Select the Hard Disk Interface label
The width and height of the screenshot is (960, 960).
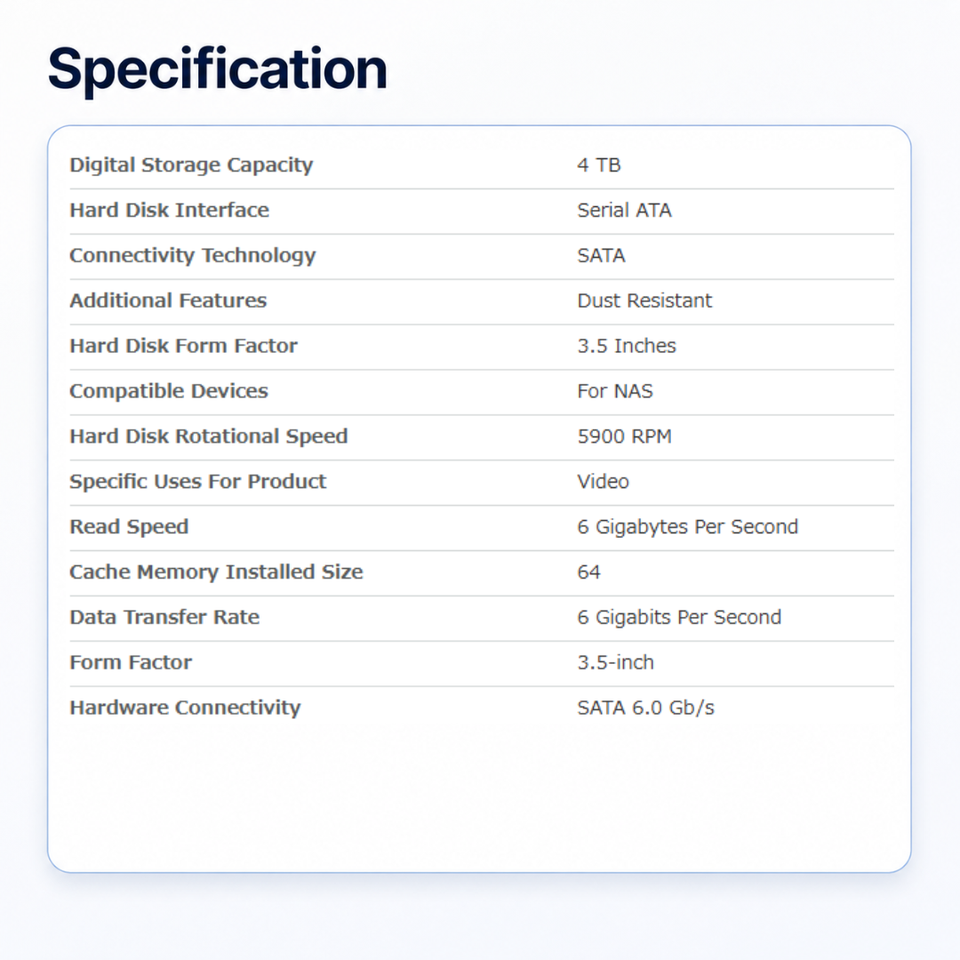[169, 210]
